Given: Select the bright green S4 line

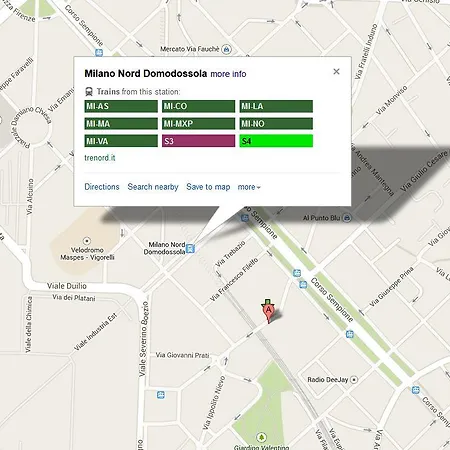Looking at the screenshot, I should pos(276,141).
